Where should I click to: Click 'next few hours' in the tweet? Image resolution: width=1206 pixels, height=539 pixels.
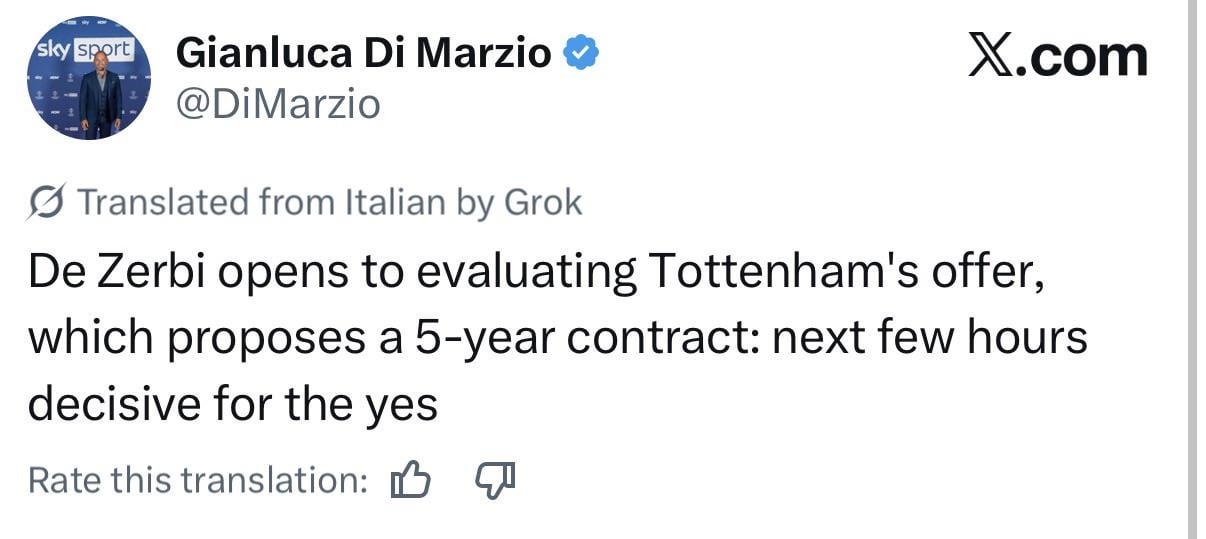click(930, 339)
